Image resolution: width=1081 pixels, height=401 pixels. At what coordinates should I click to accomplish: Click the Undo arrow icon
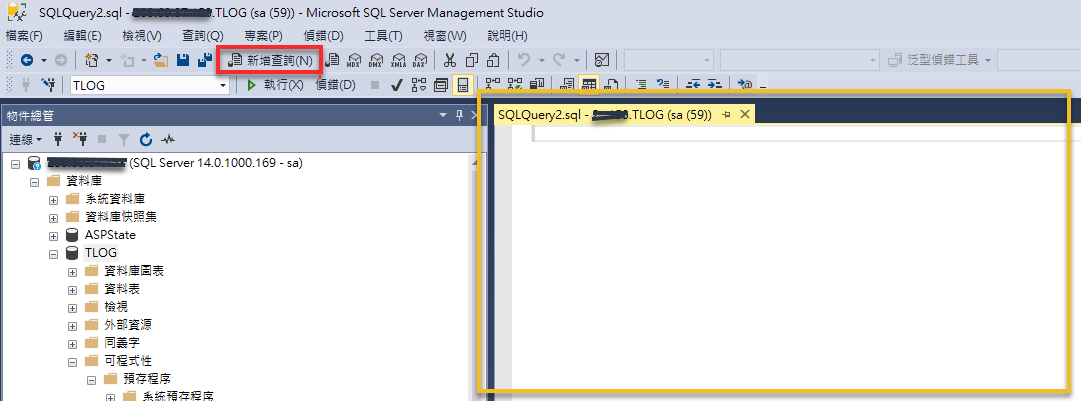pos(524,61)
